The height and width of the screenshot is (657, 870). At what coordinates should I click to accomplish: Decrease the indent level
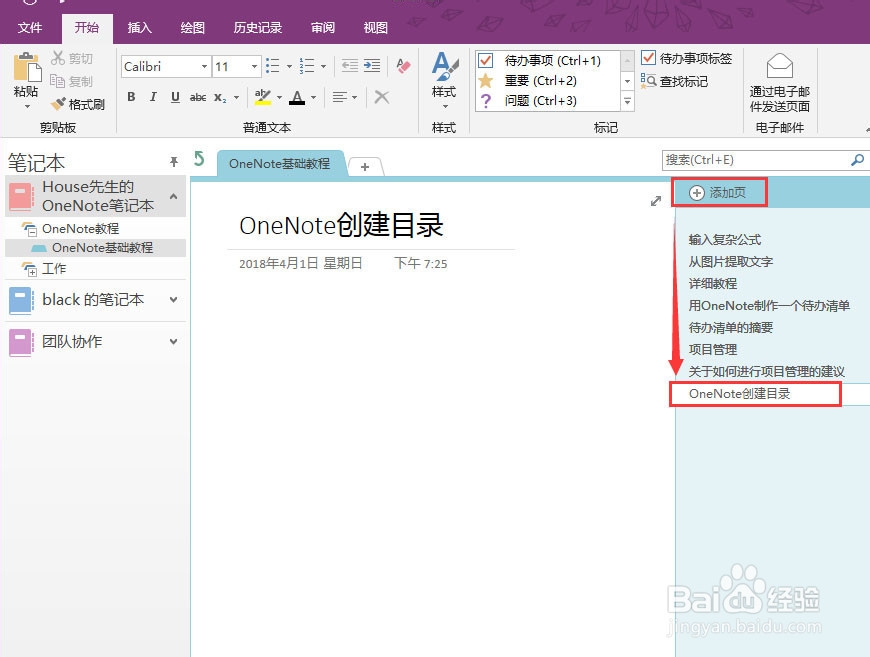point(350,66)
